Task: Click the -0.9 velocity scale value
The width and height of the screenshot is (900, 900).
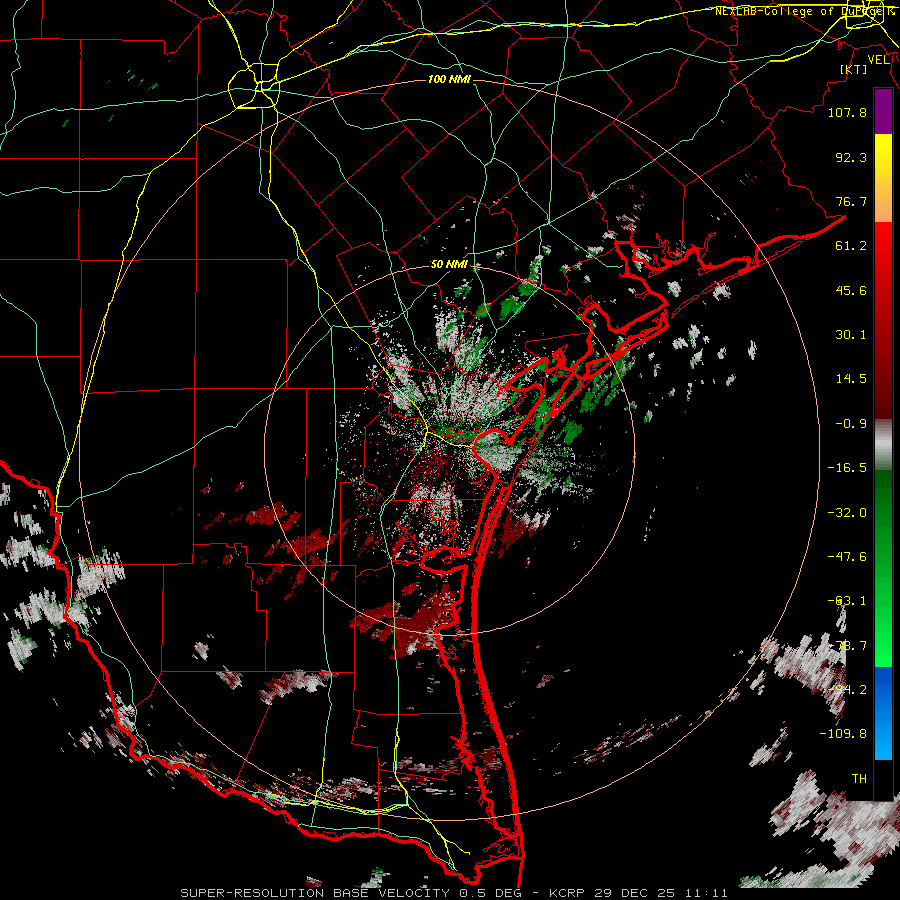Action: click(x=851, y=424)
